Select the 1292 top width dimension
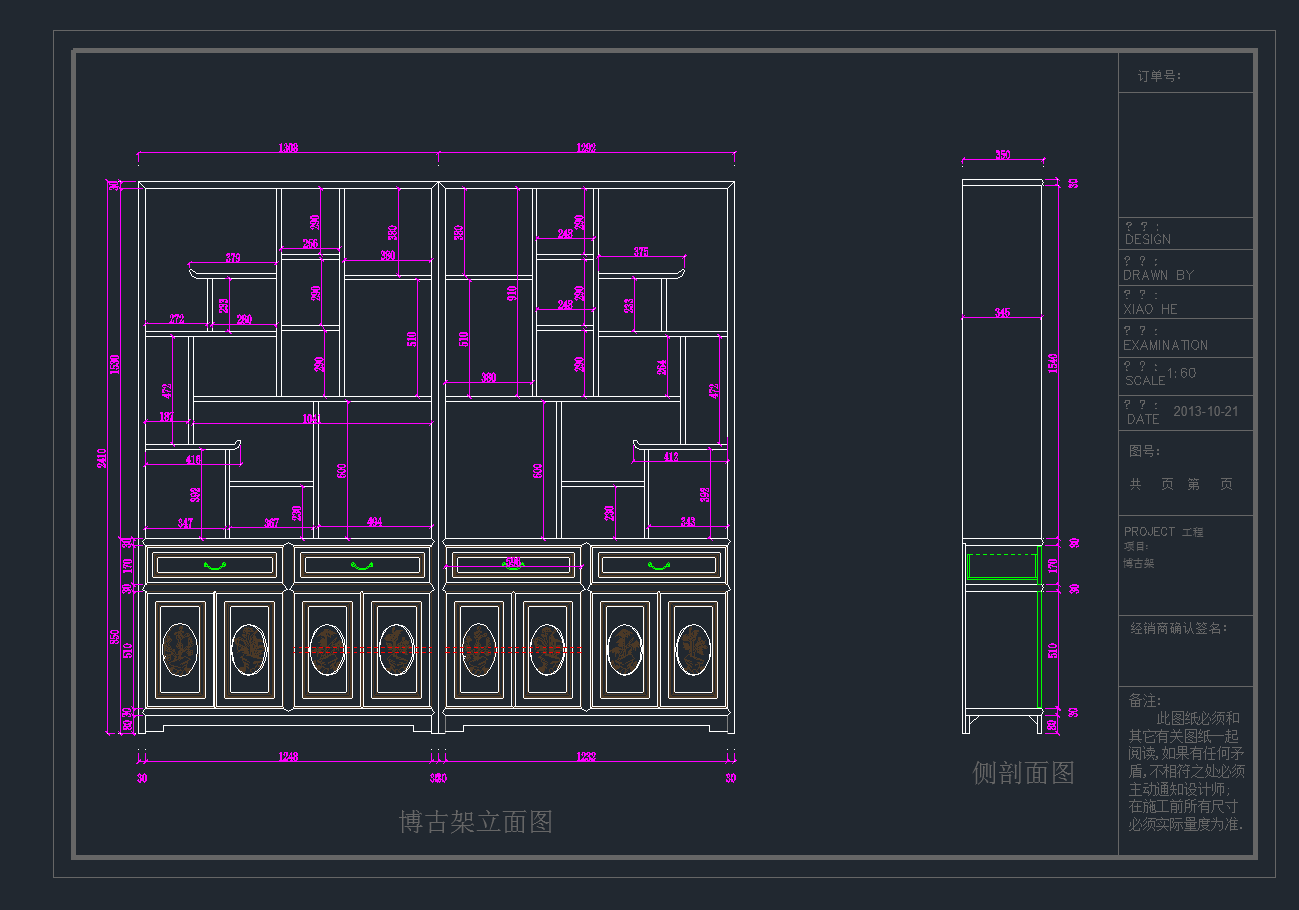The width and height of the screenshot is (1299, 910). [x=586, y=148]
